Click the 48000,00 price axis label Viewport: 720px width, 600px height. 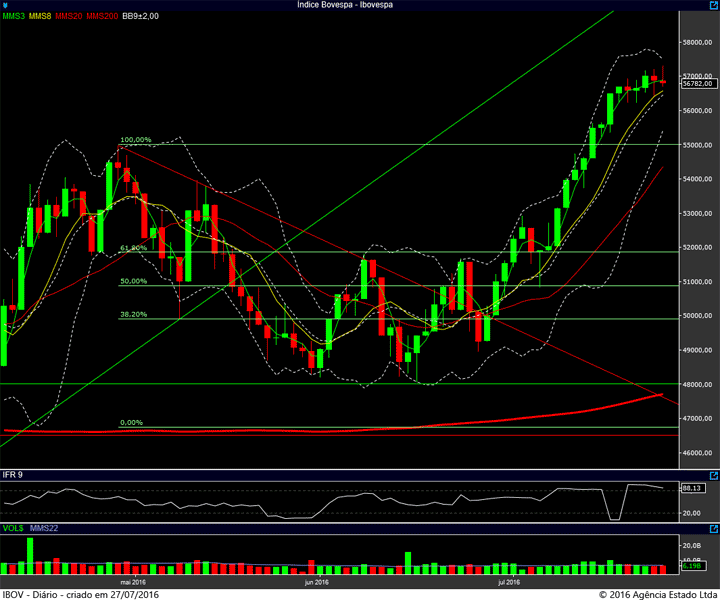click(698, 384)
